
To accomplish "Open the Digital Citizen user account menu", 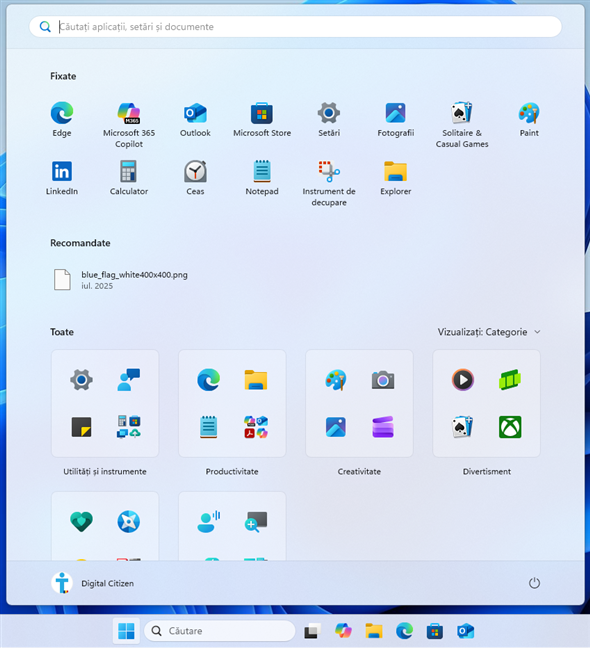I will pyautogui.click(x=93, y=583).
